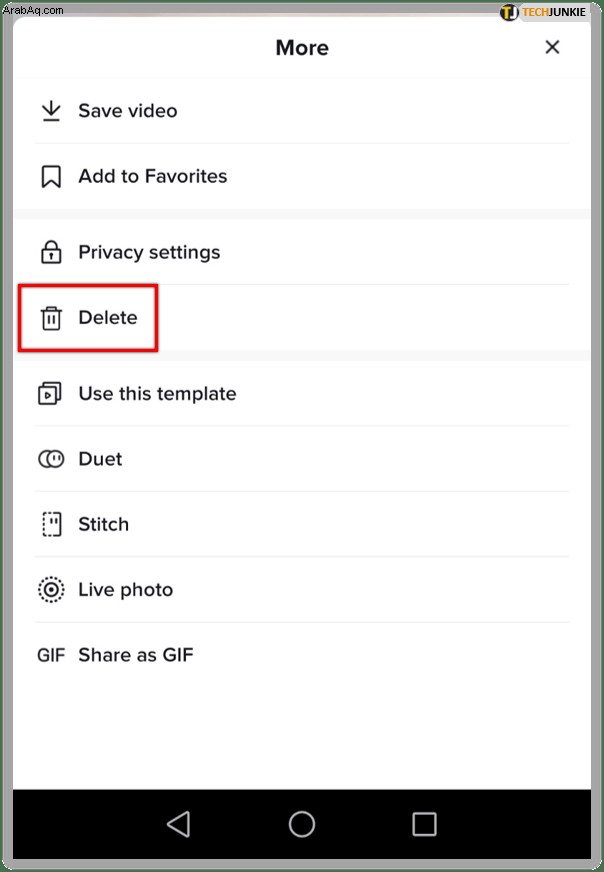Viewport: 604px width, 872px height.
Task: Close the More menu with X
Action: point(552,47)
